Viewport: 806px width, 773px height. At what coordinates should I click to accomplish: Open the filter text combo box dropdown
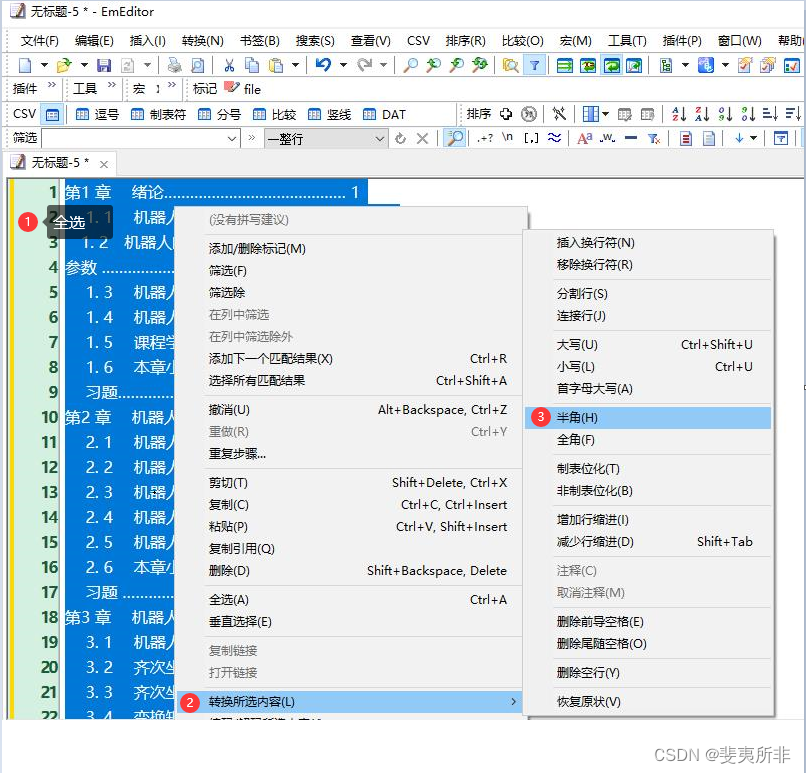tap(232, 139)
